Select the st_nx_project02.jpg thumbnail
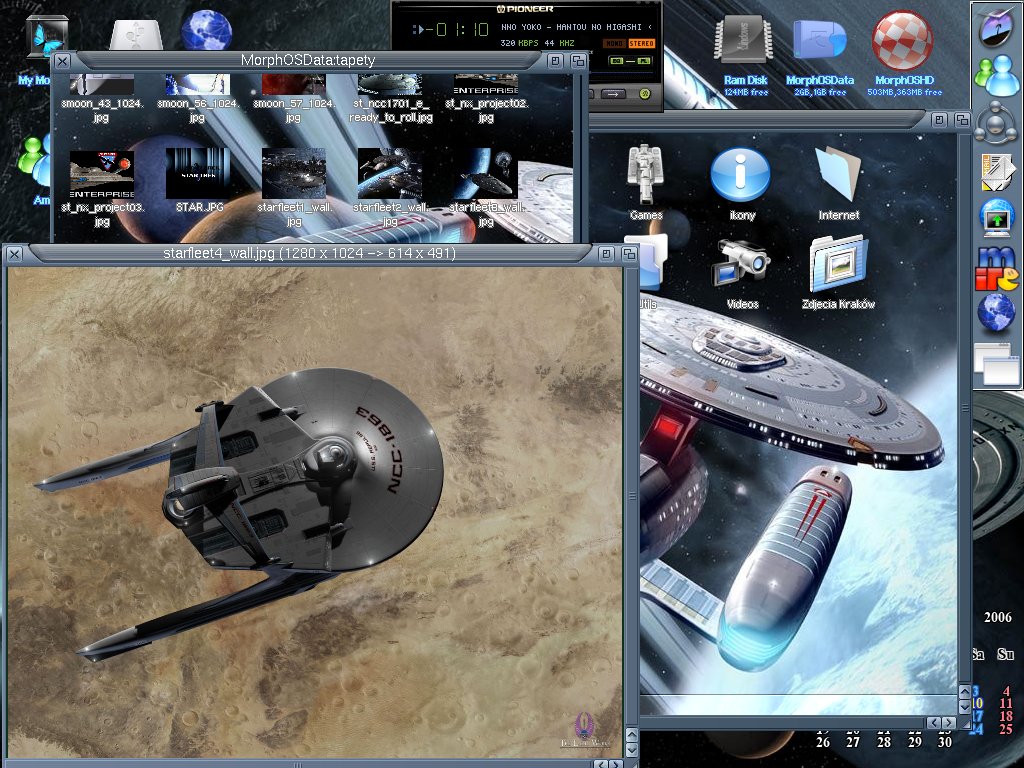Image resolution: width=1024 pixels, height=768 pixels. point(486,85)
